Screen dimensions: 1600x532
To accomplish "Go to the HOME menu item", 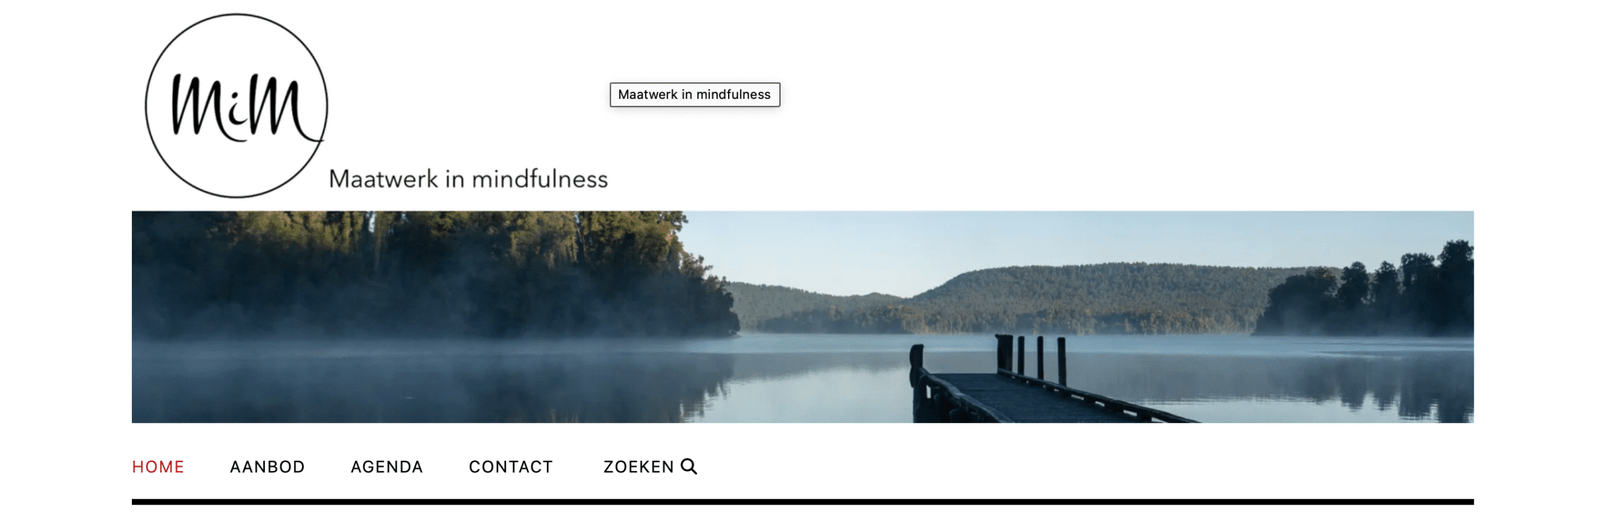I will [x=158, y=467].
